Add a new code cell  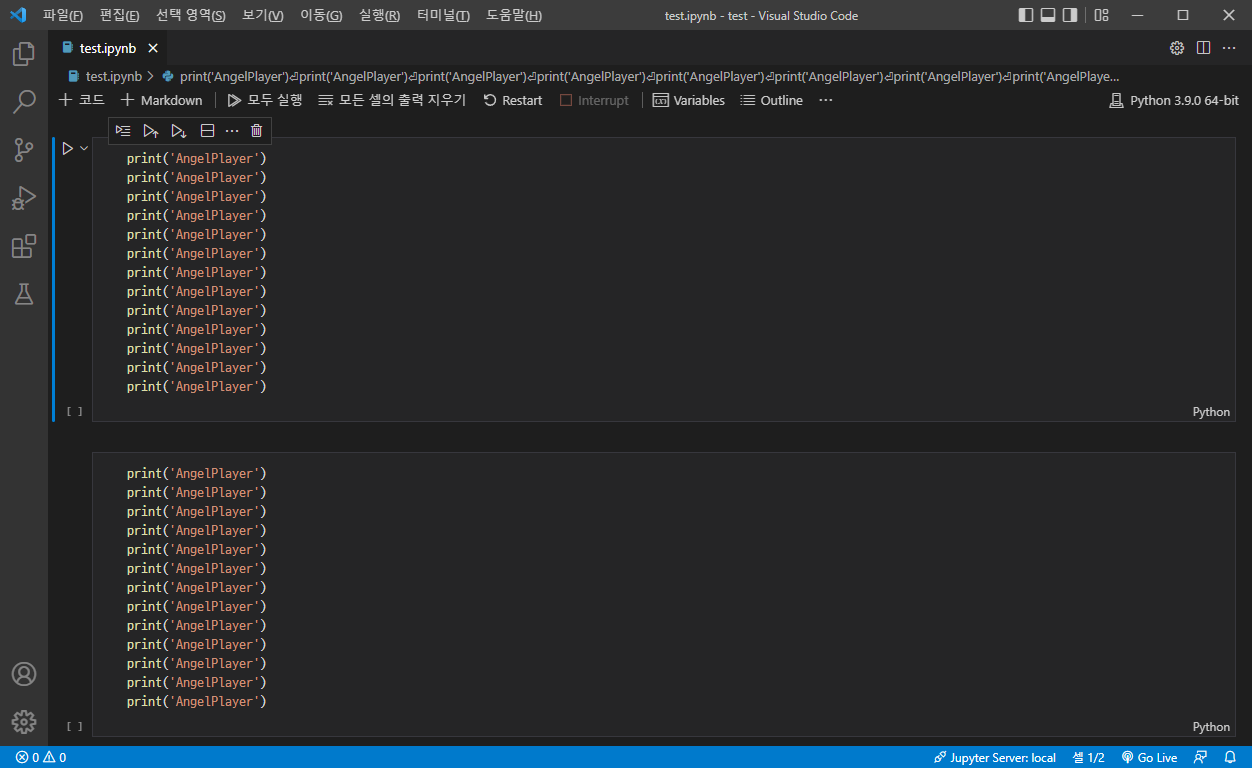(82, 100)
